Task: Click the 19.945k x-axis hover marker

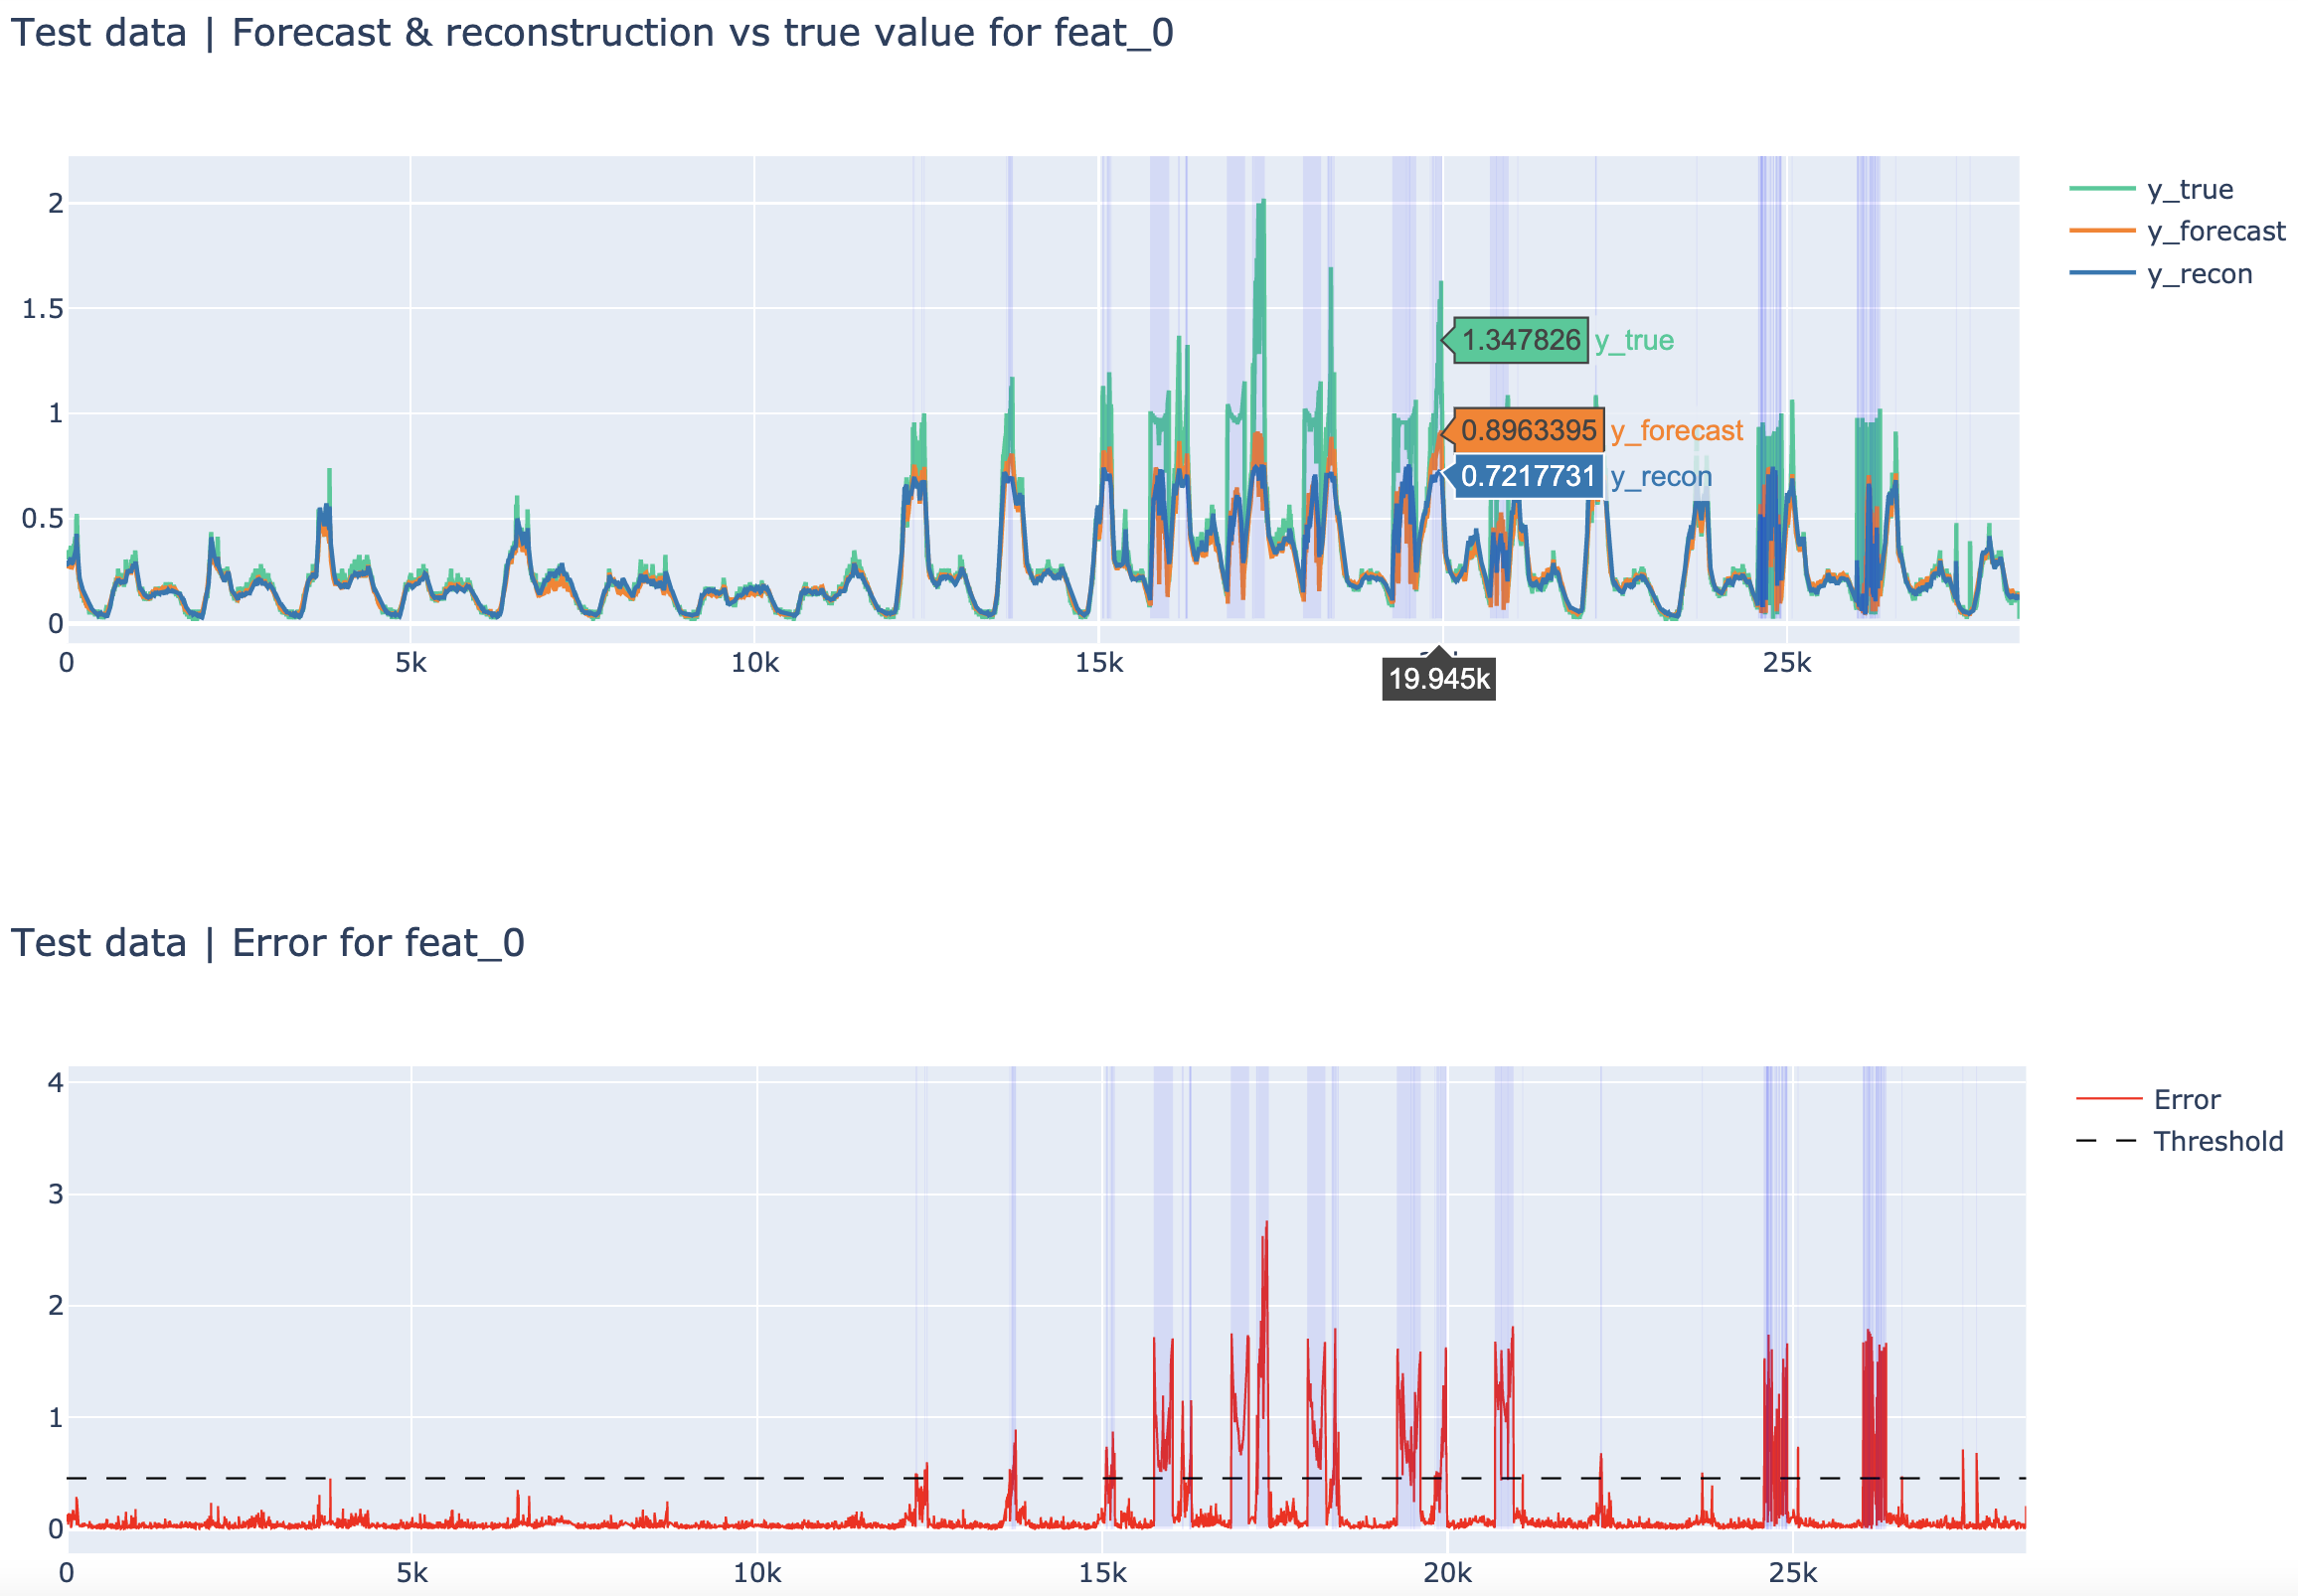Action: pyautogui.click(x=1438, y=679)
